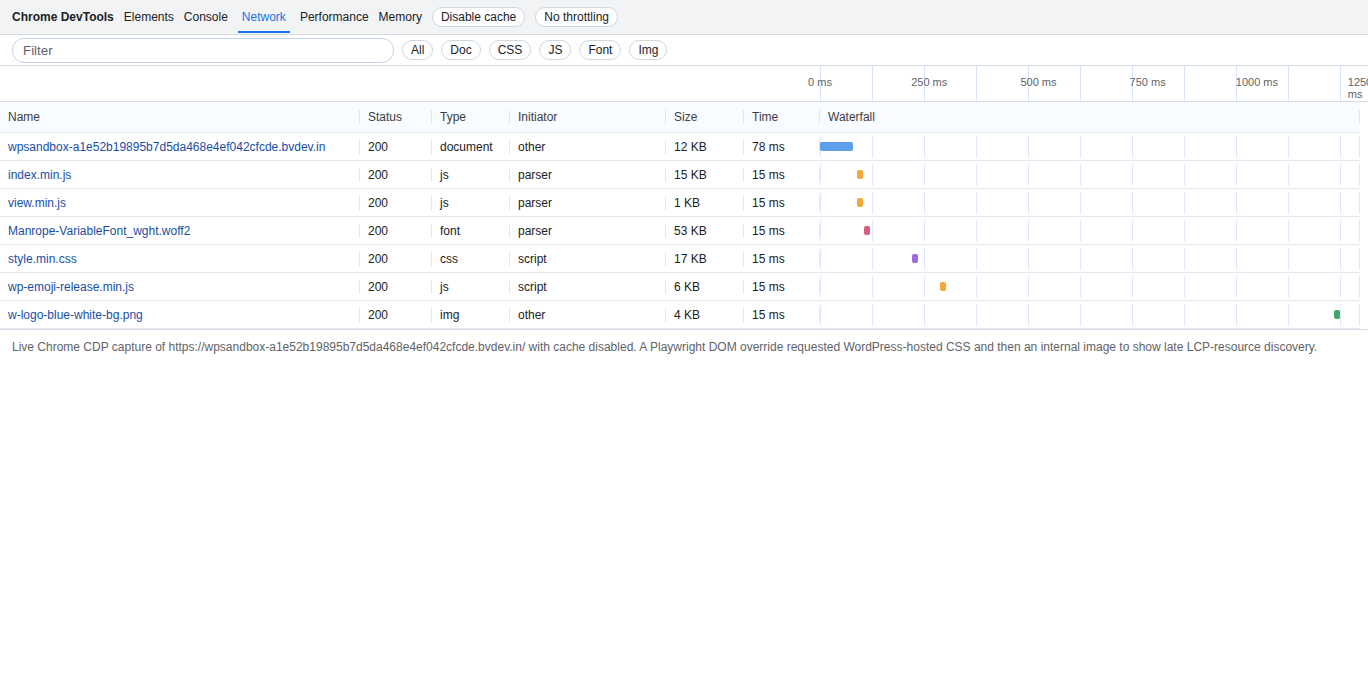Viewport: 1368px width, 700px height.
Task: Click the 78 ms time value
Action: [768, 147]
